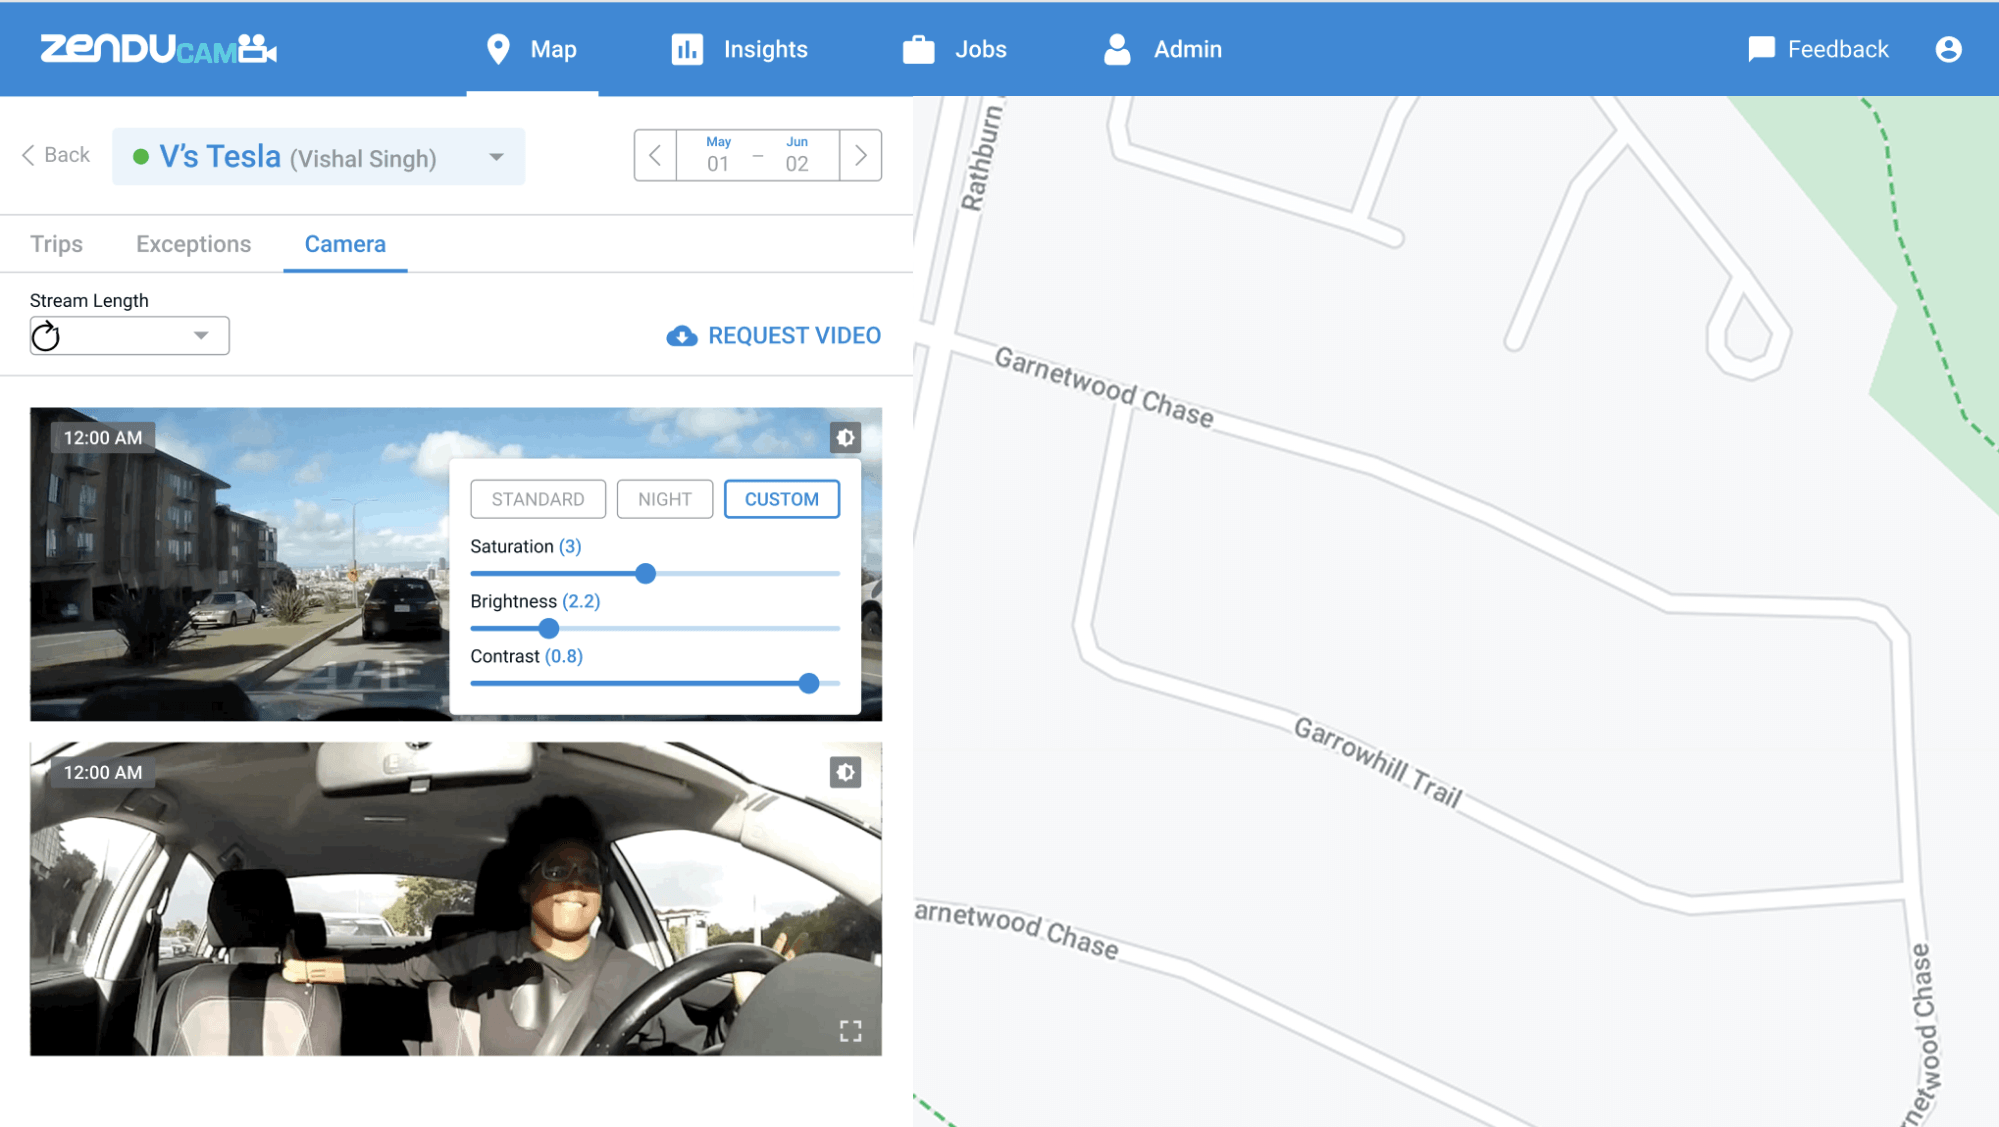Click the driver-facing cabin camera feed
Image resolution: width=1999 pixels, height=1127 pixels.
(x=456, y=899)
